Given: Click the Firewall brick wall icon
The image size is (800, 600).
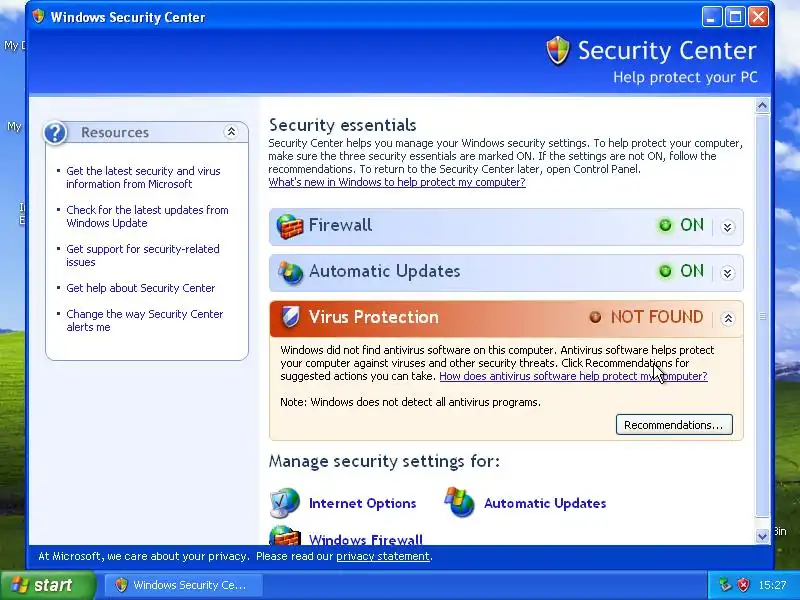Looking at the screenshot, I should point(289,226).
